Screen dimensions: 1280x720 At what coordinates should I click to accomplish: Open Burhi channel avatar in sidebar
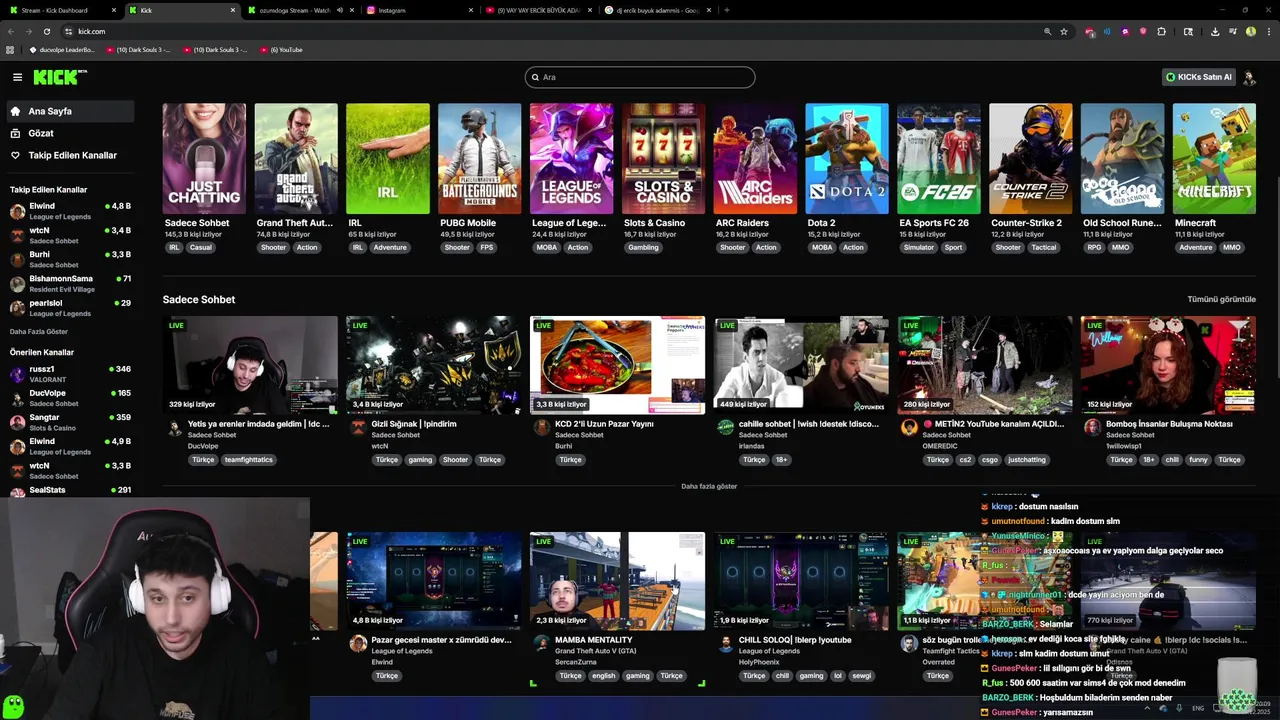pyautogui.click(x=17, y=258)
